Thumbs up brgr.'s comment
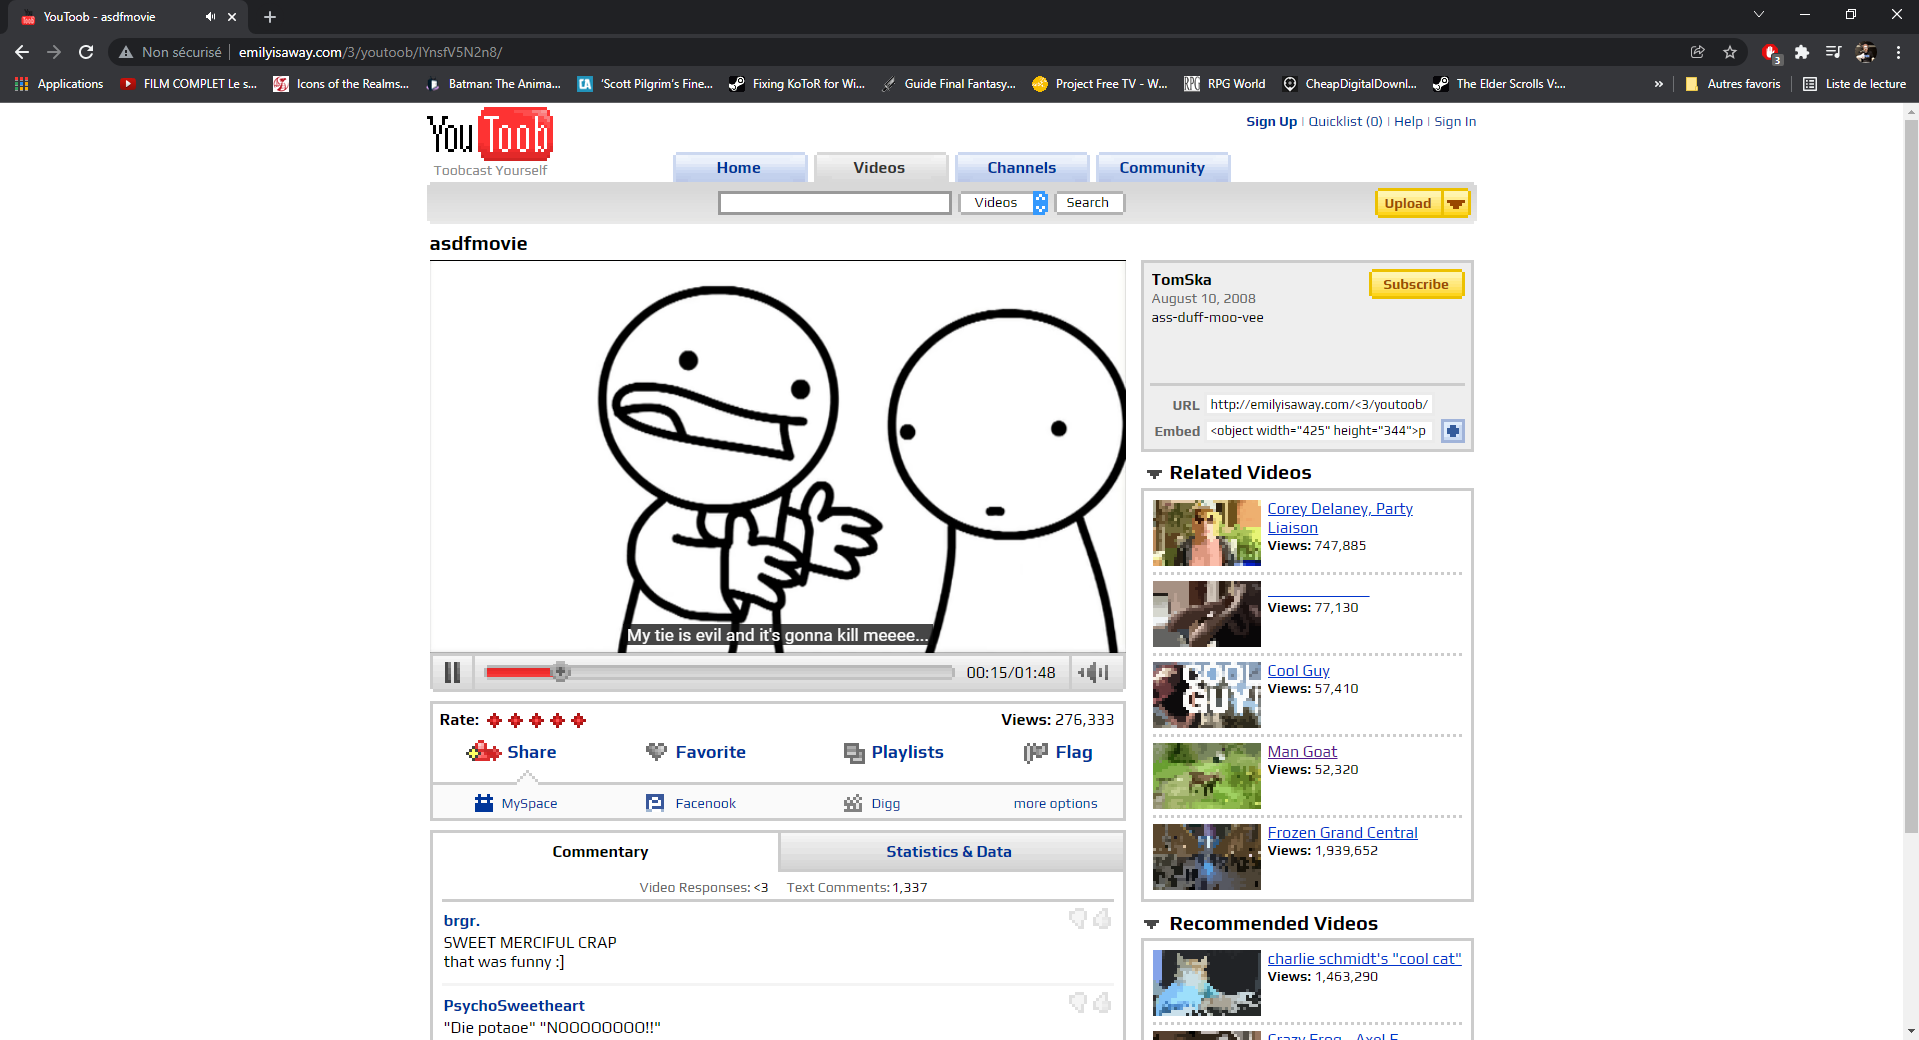Viewport: 1919px width, 1040px height. pos(1102,918)
